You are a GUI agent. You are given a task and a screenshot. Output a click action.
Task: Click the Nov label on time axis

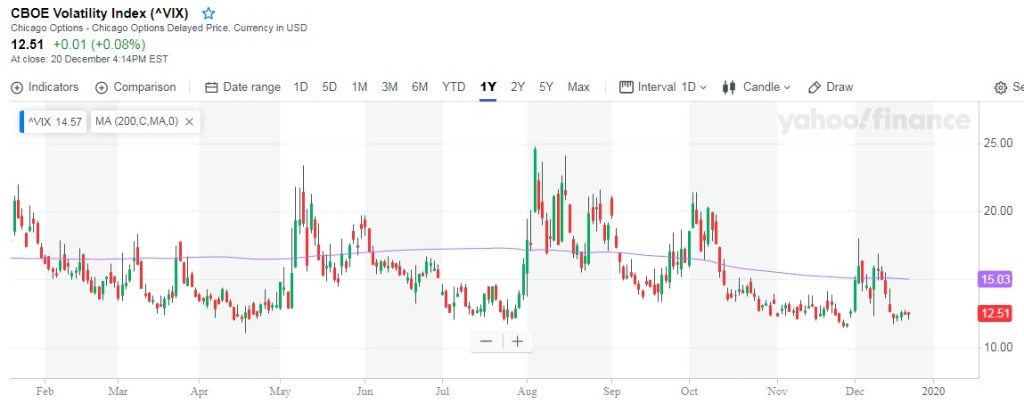pyautogui.click(x=777, y=392)
